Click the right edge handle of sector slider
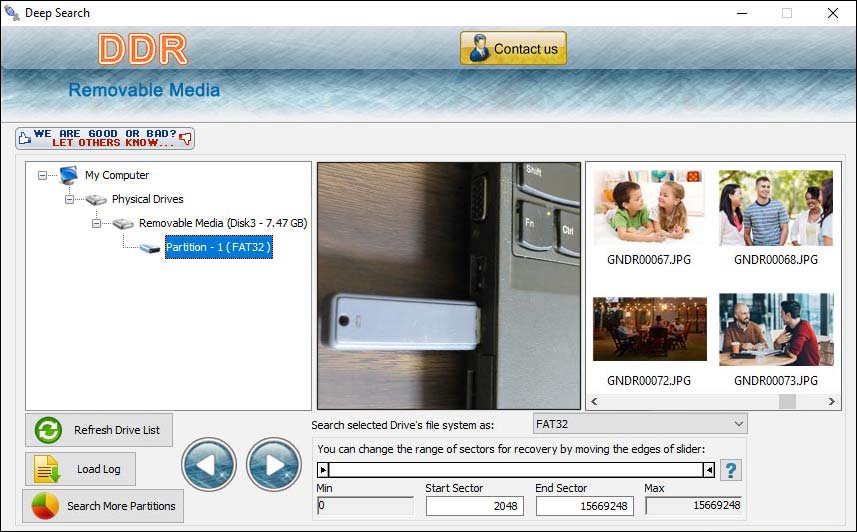This screenshot has height=532, width=857. click(x=709, y=470)
